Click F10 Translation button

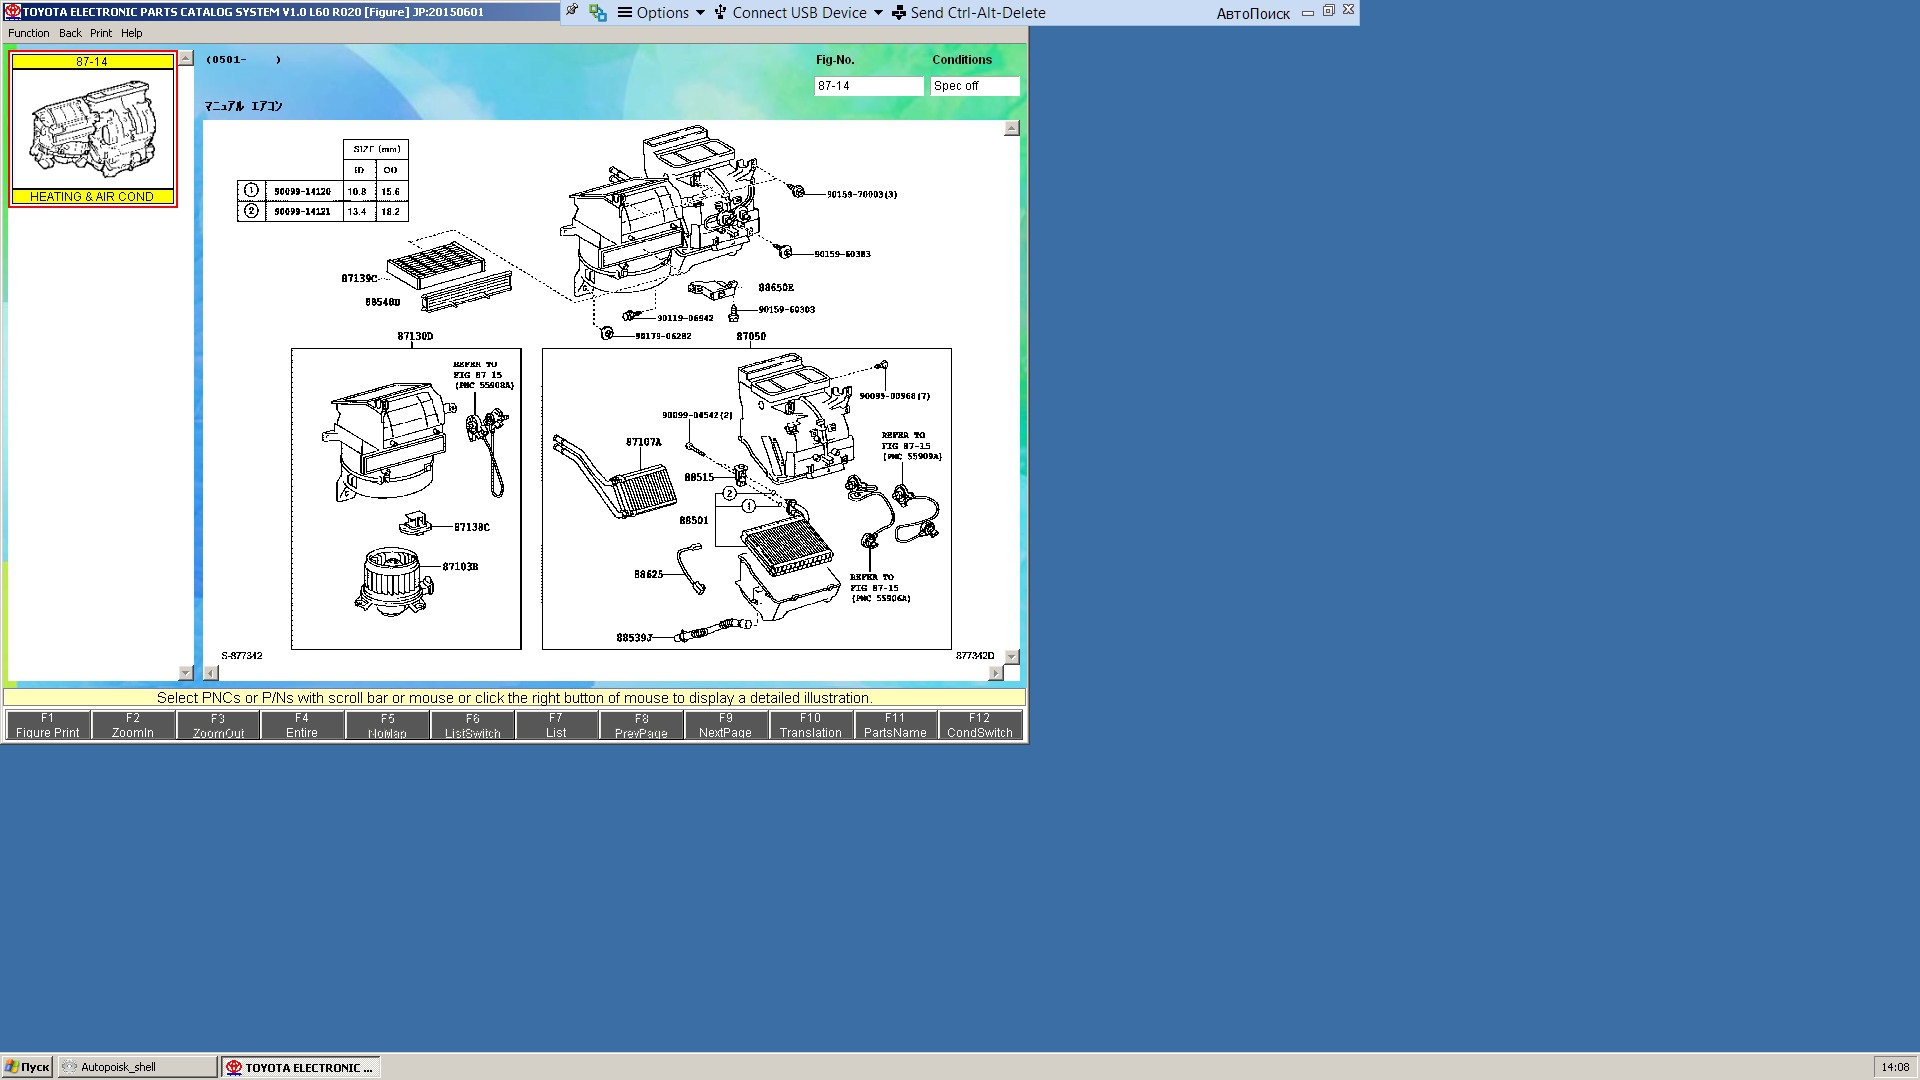pyautogui.click(x=811, y=725)
